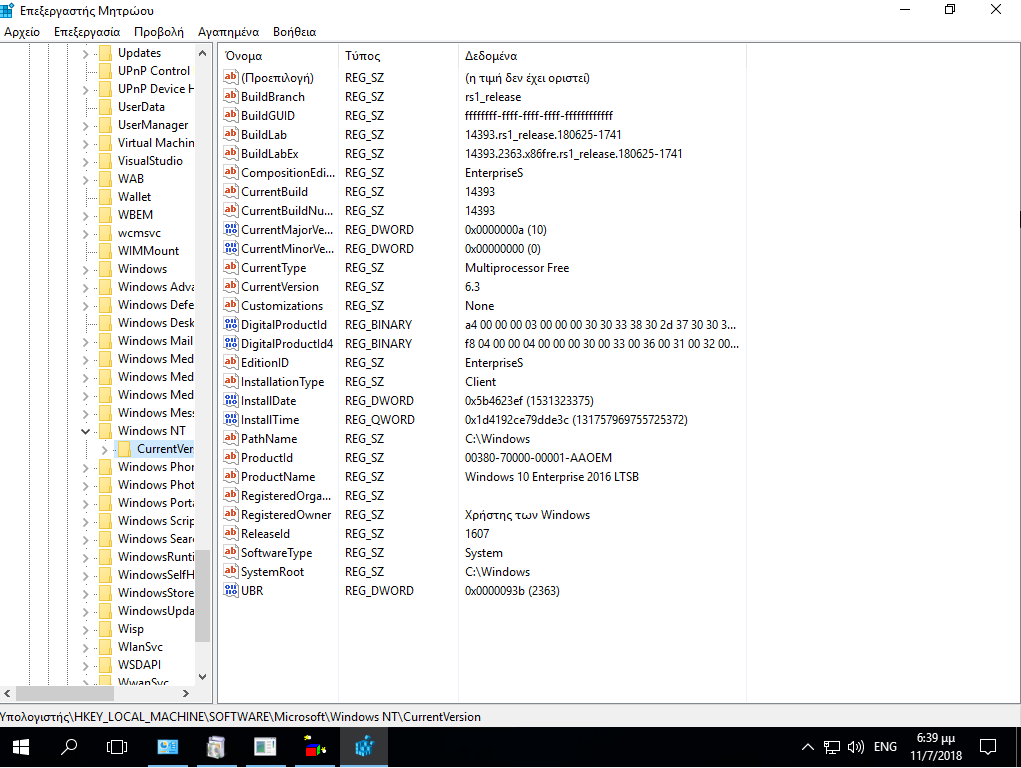This screenshot has height=768, width=1021.
Task: Select the RegisteredOwner value name
Action: (286, 515)
